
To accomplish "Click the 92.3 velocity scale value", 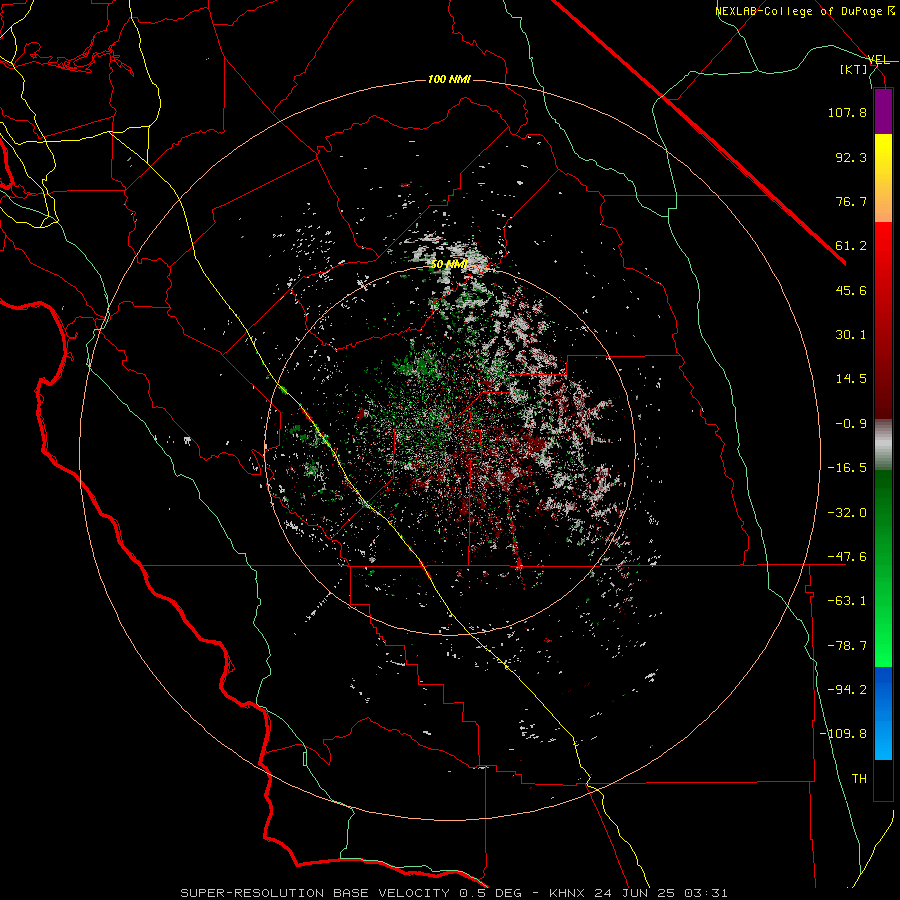I will (x=851, y=157).
